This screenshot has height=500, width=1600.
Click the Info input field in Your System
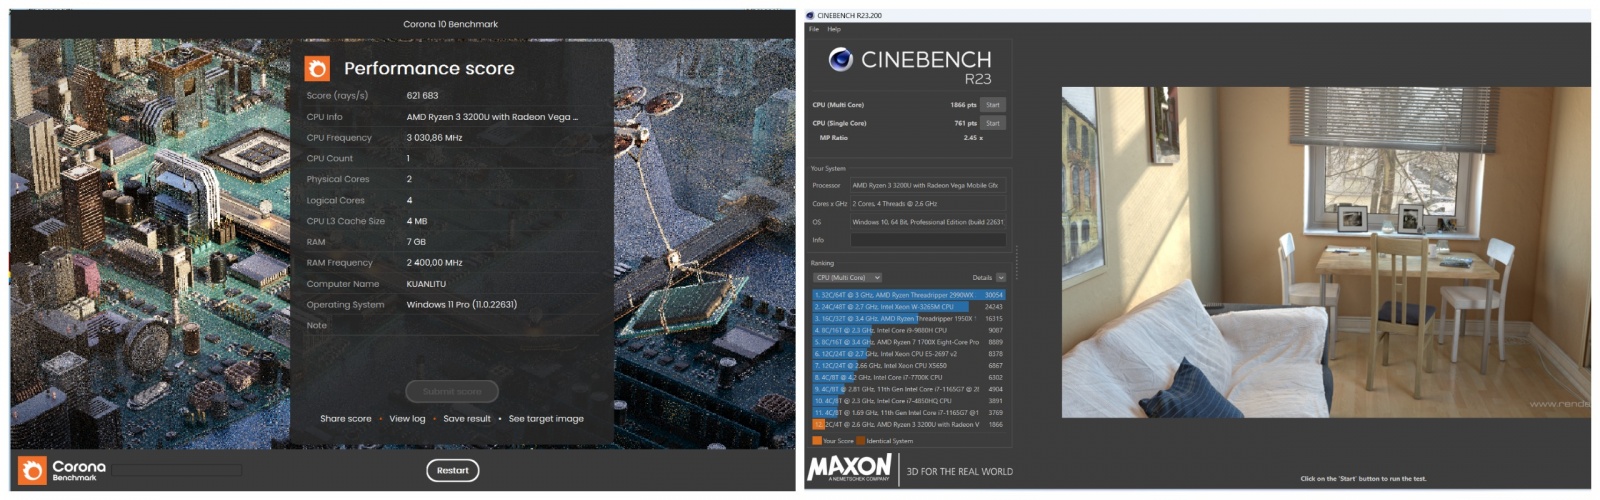pyautogui.click(x=928, y=240)
